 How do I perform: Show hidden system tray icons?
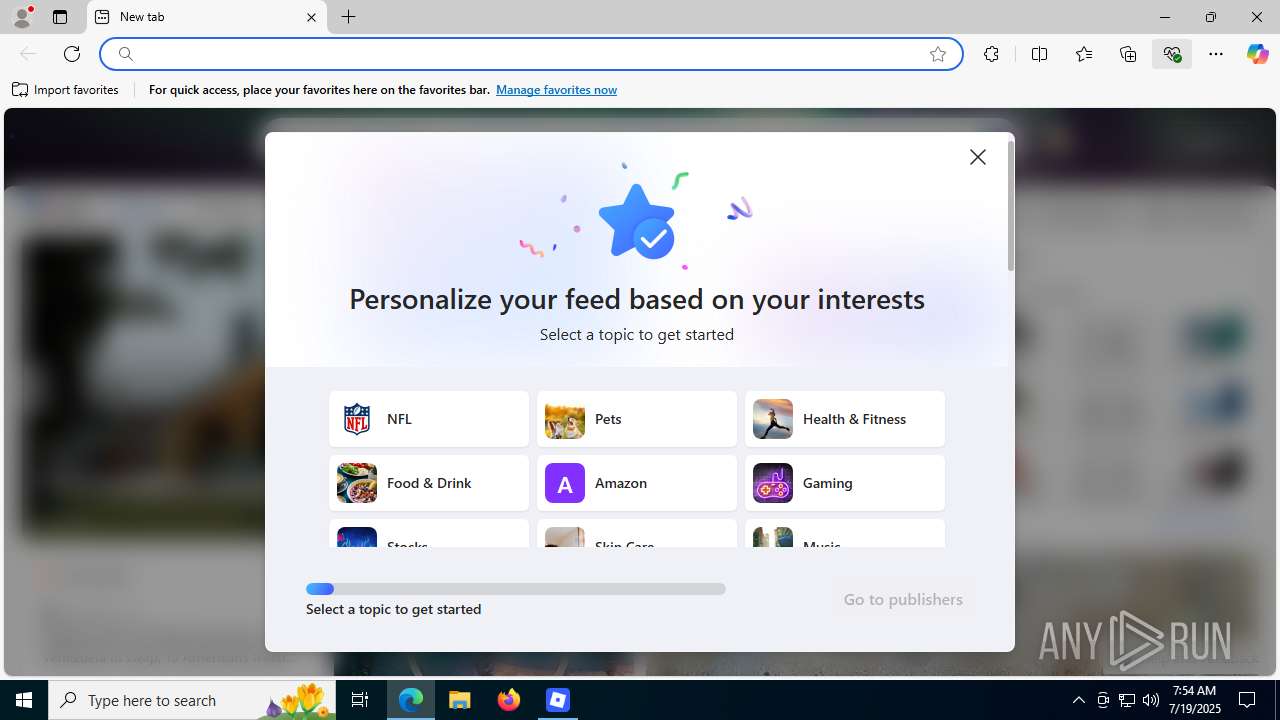tap(1078, 700)
